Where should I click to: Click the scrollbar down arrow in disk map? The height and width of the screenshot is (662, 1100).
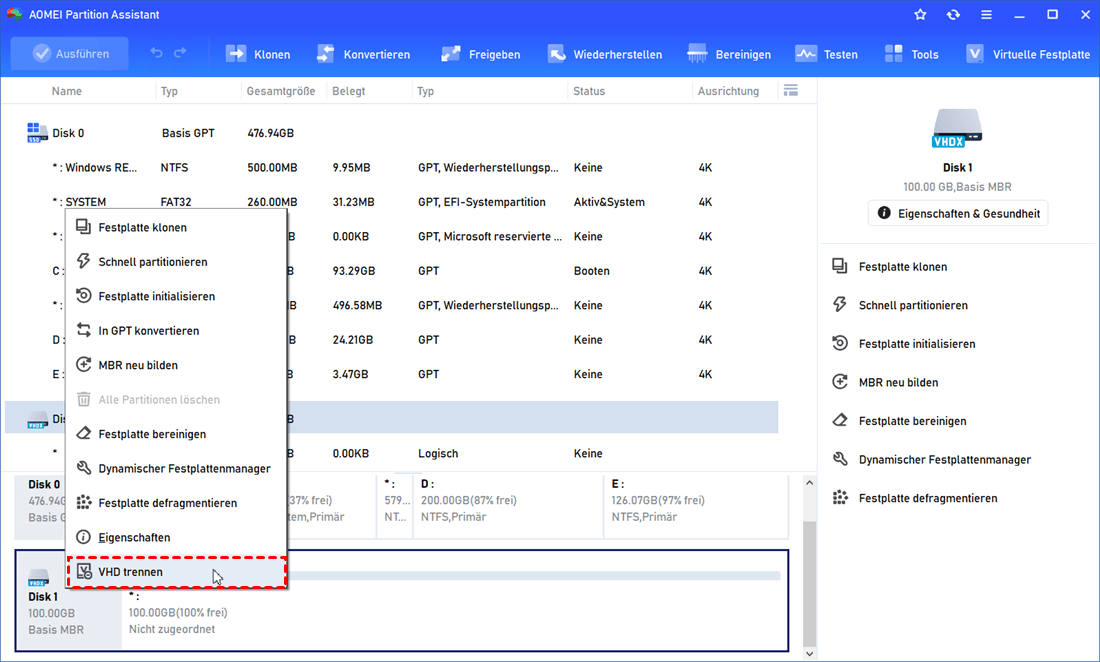click(x=809, y=654)
